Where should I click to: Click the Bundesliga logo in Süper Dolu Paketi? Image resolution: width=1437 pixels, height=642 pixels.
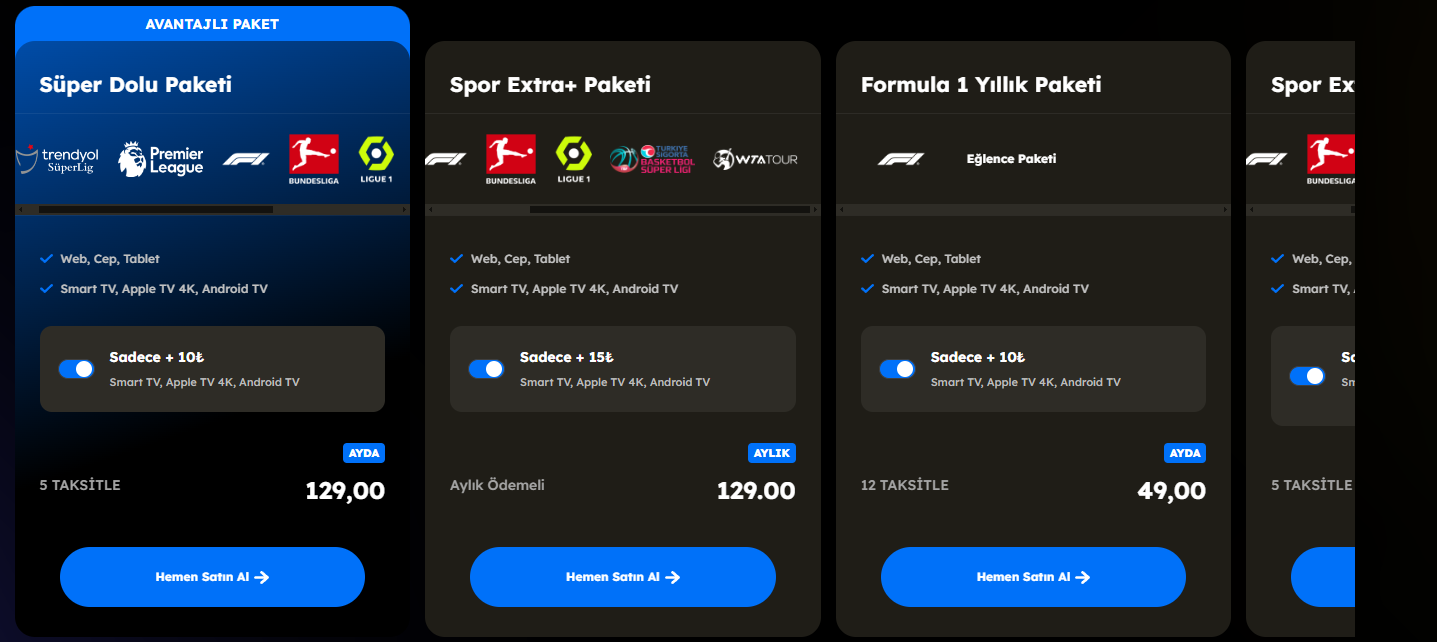point(314,159)
